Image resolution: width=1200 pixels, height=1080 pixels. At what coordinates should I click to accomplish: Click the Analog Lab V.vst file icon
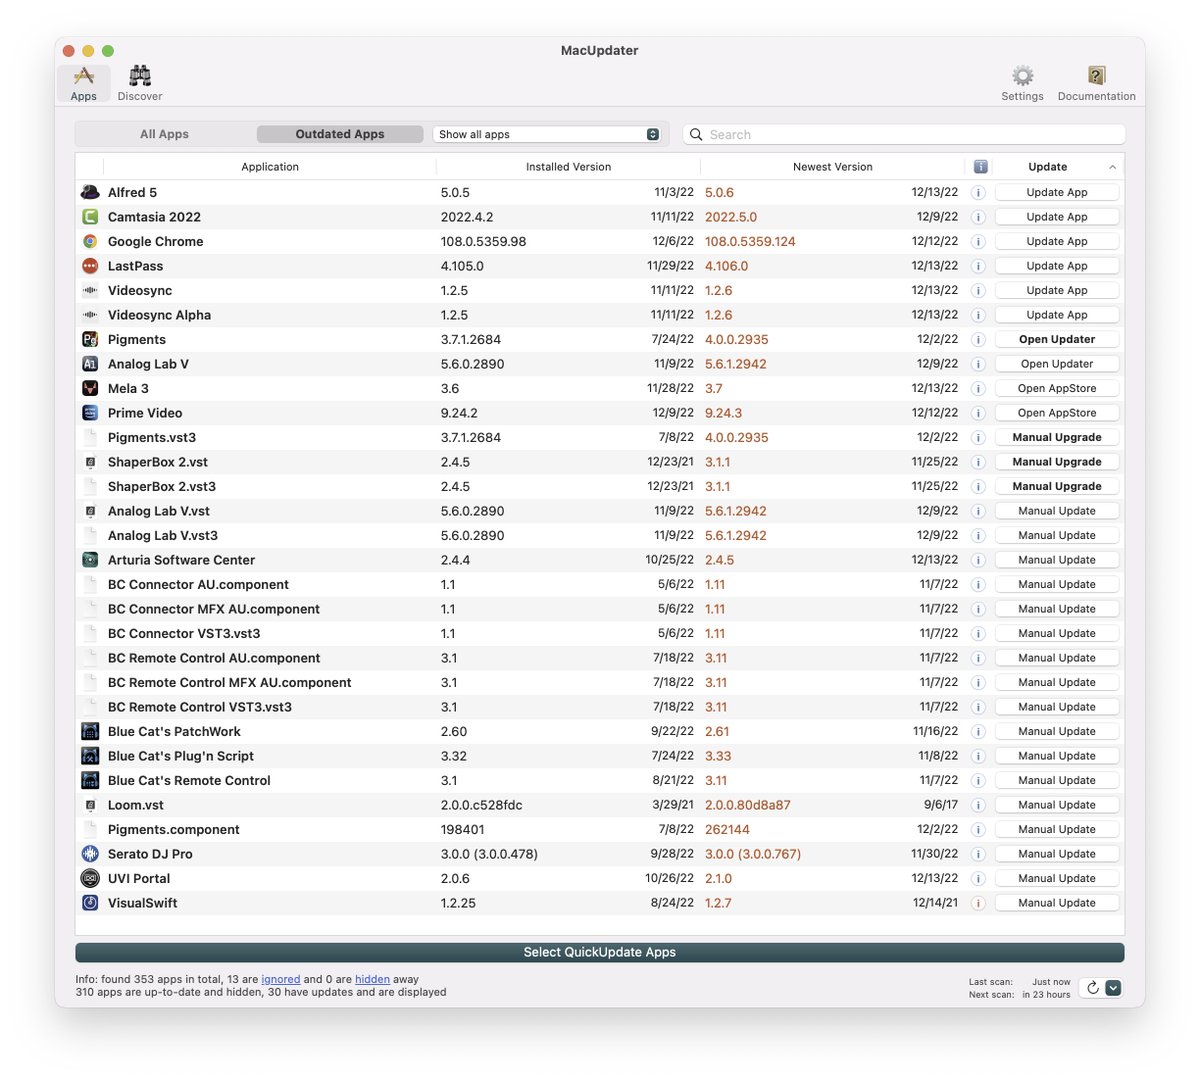pos(90,511)
